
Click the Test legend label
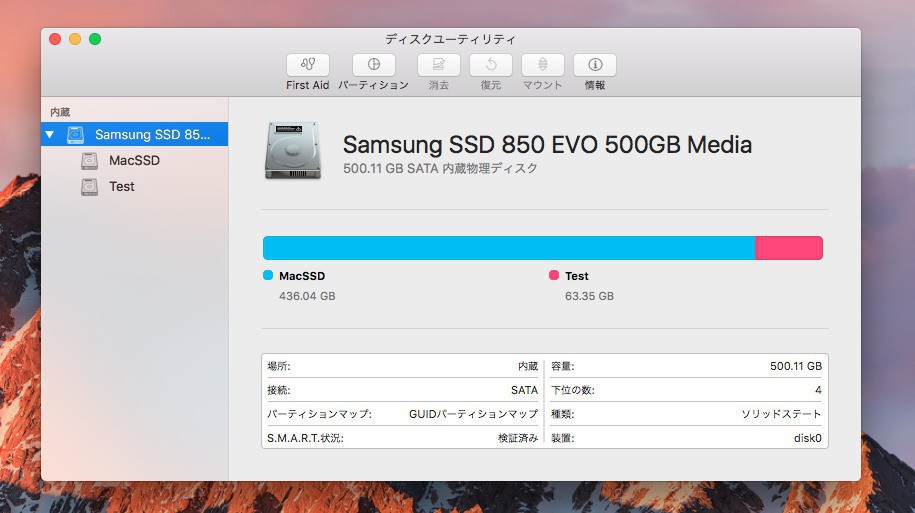tap(577, 276)
